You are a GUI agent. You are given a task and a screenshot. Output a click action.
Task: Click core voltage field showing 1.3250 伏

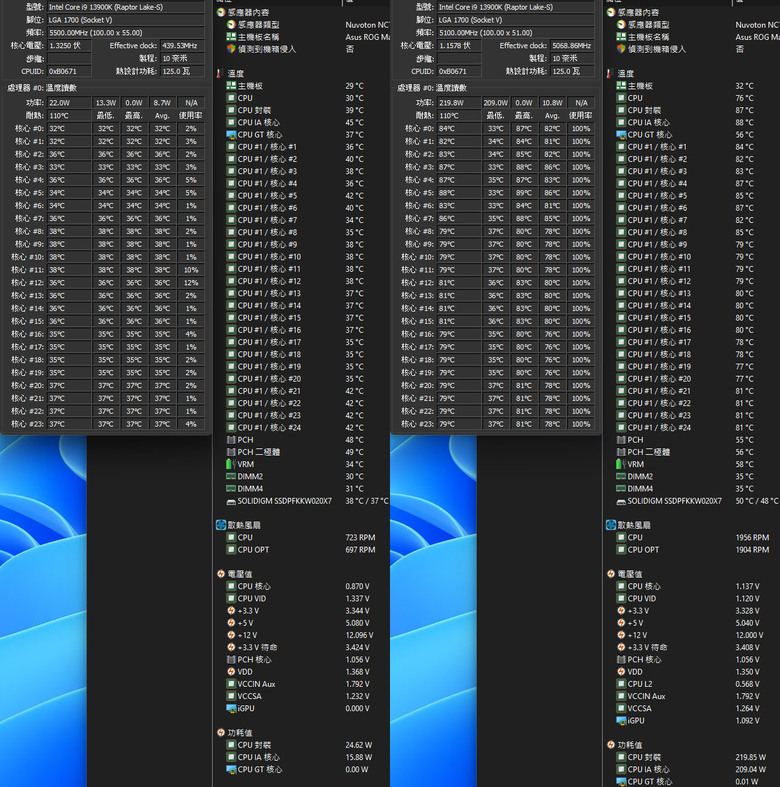point(69,46)
